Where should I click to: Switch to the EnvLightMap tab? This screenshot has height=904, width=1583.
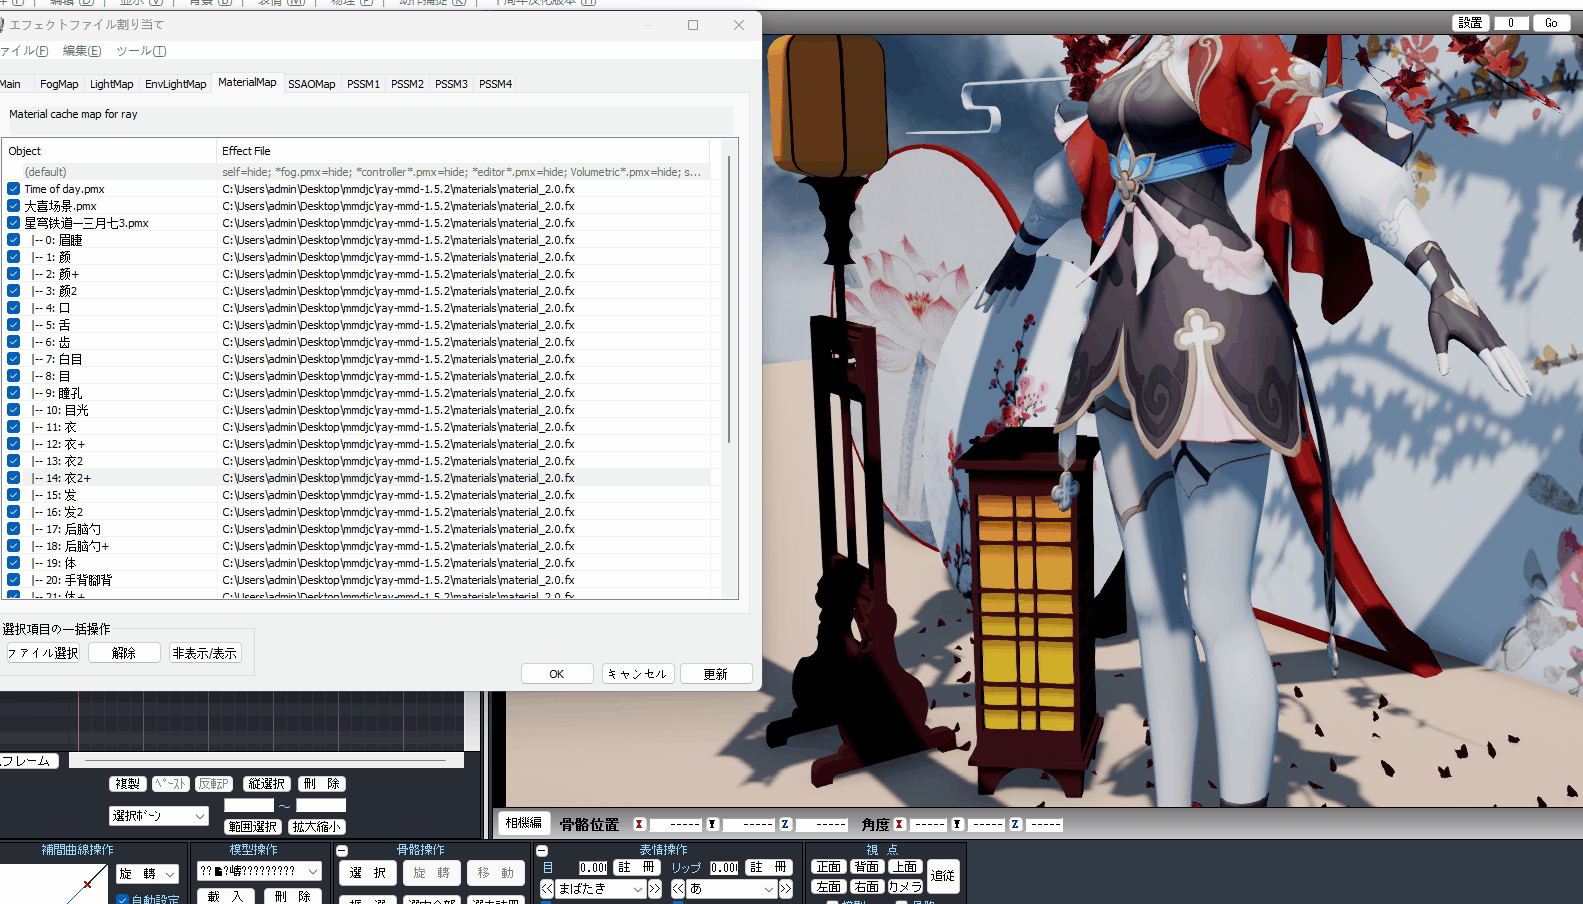(x=175, y=84)
